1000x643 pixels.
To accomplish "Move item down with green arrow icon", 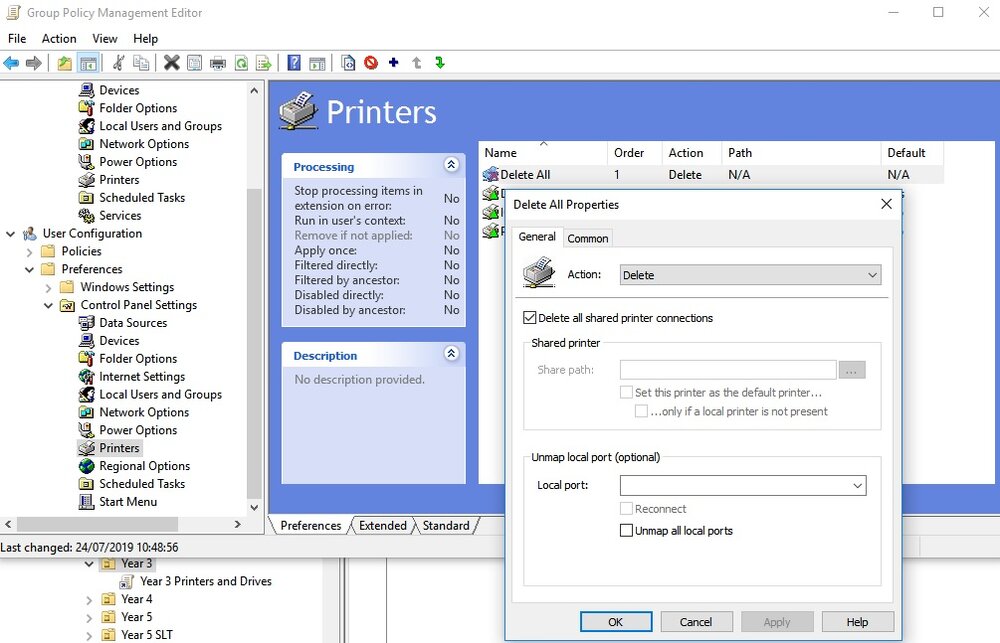I will [x=439, y=63].
